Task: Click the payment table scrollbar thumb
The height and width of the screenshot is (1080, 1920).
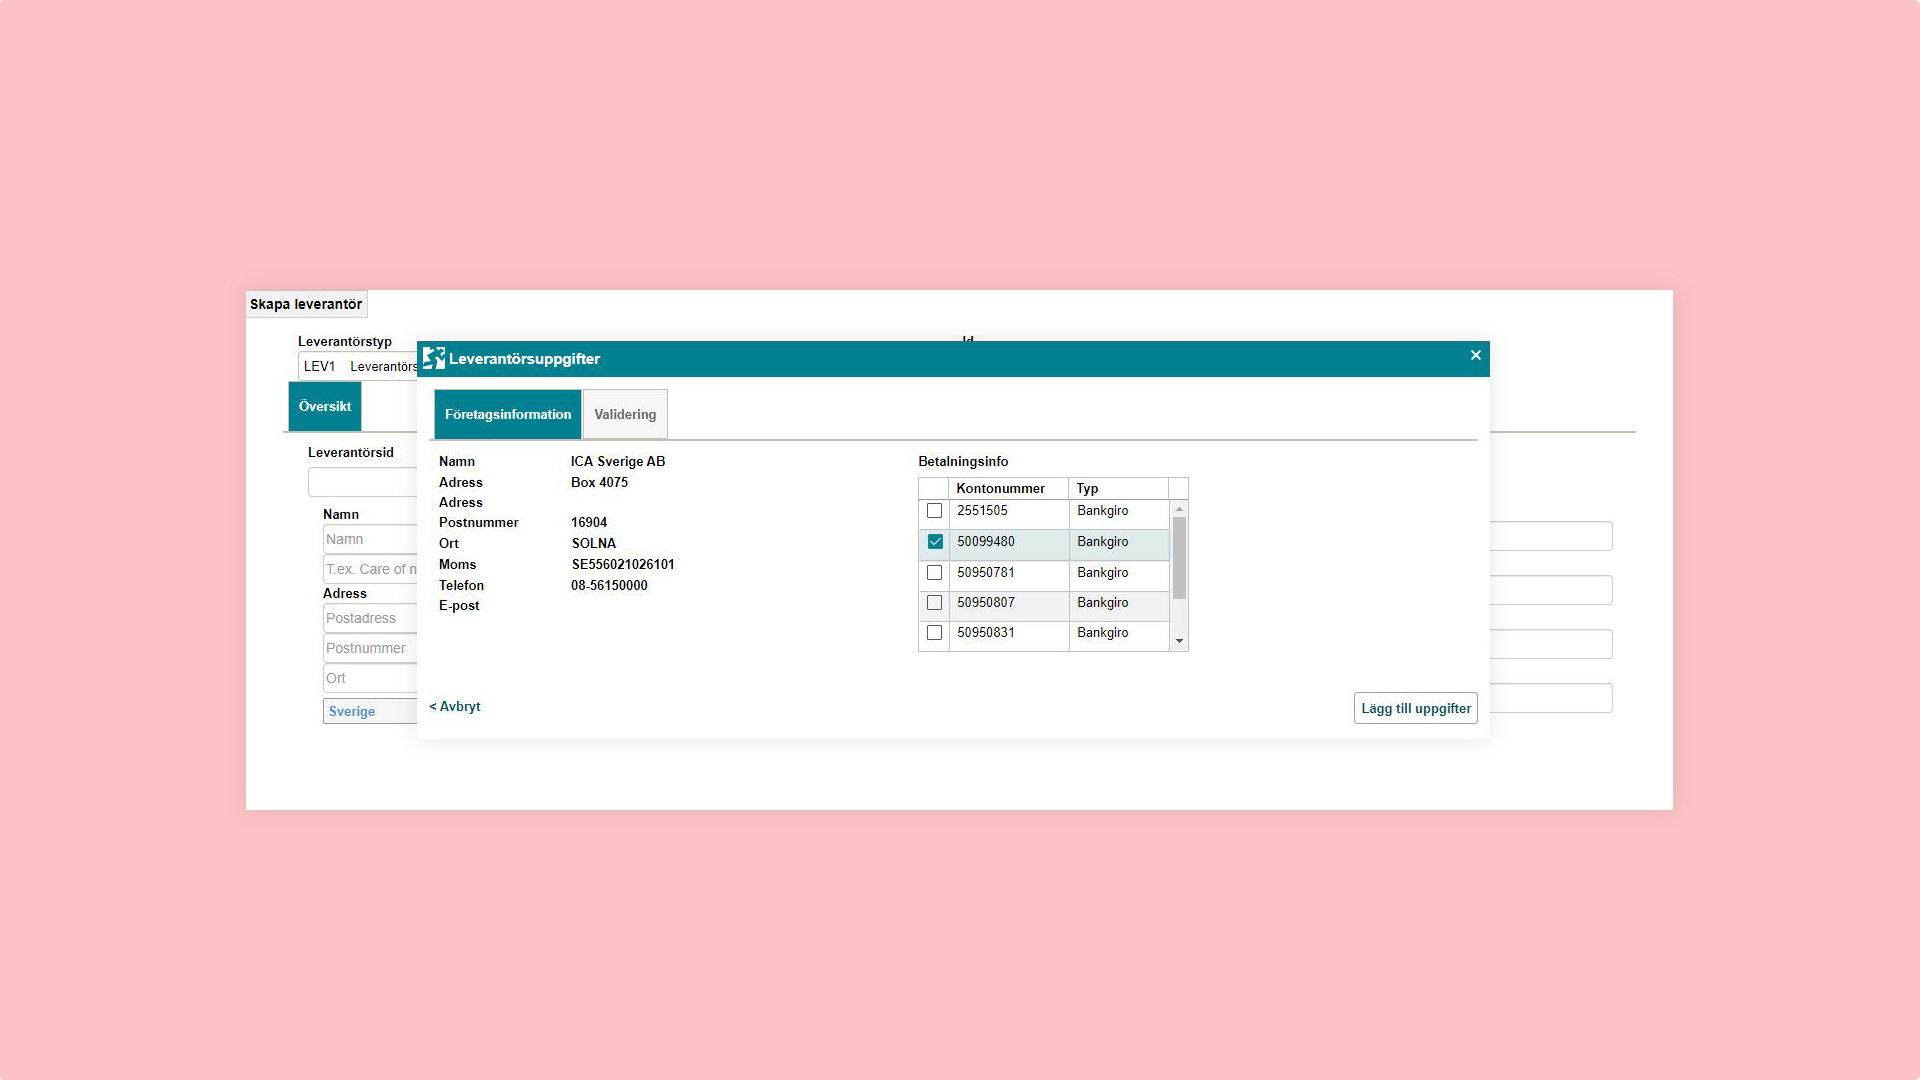Action: tap(1179, 558)
